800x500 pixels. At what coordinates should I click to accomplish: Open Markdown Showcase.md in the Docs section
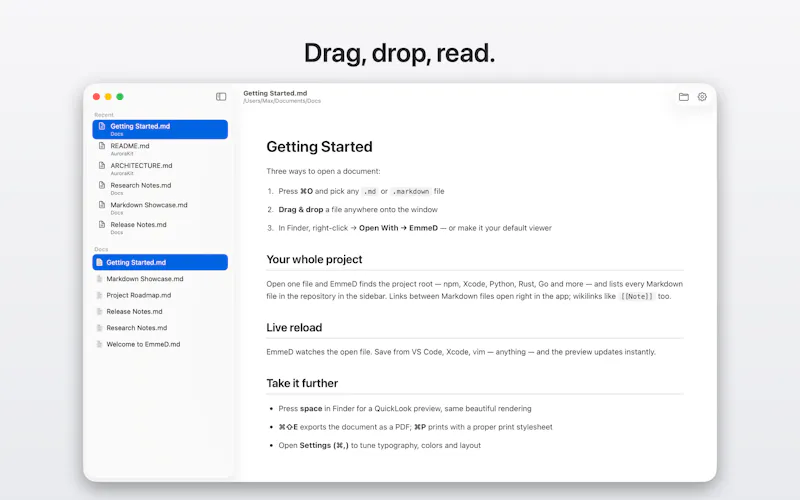160,279
